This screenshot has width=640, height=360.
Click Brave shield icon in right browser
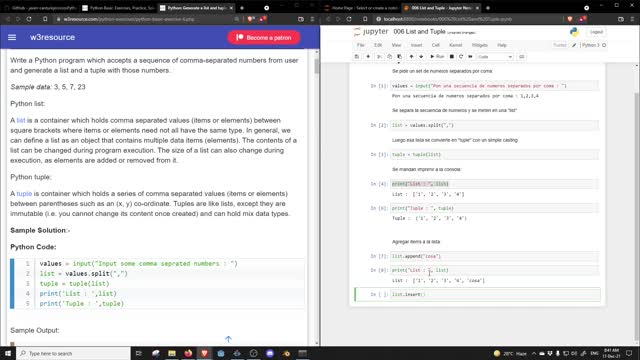[570, 19]
